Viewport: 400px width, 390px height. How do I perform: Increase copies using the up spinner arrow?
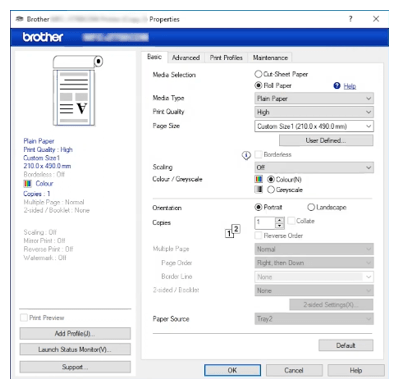pos(280,220)
